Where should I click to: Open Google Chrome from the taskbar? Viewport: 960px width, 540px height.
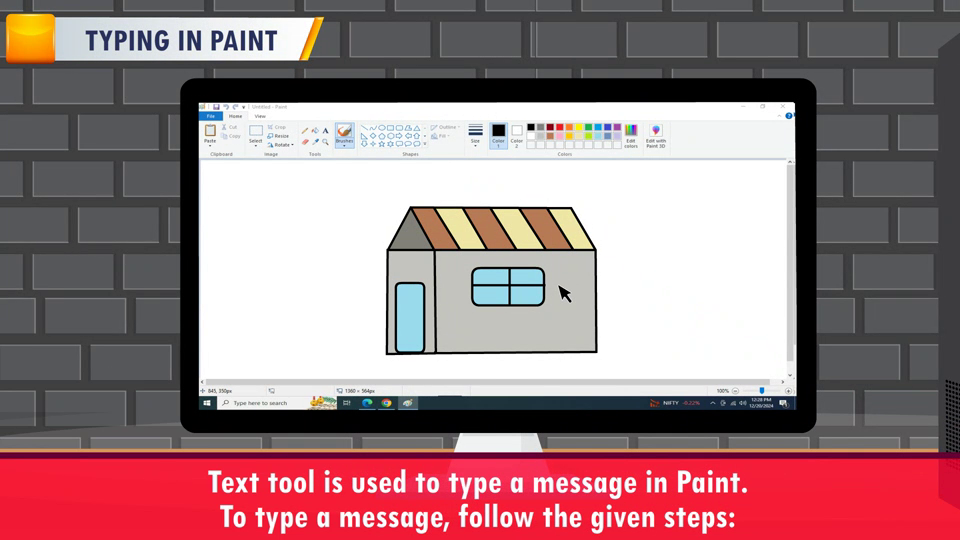click(387, 403)
